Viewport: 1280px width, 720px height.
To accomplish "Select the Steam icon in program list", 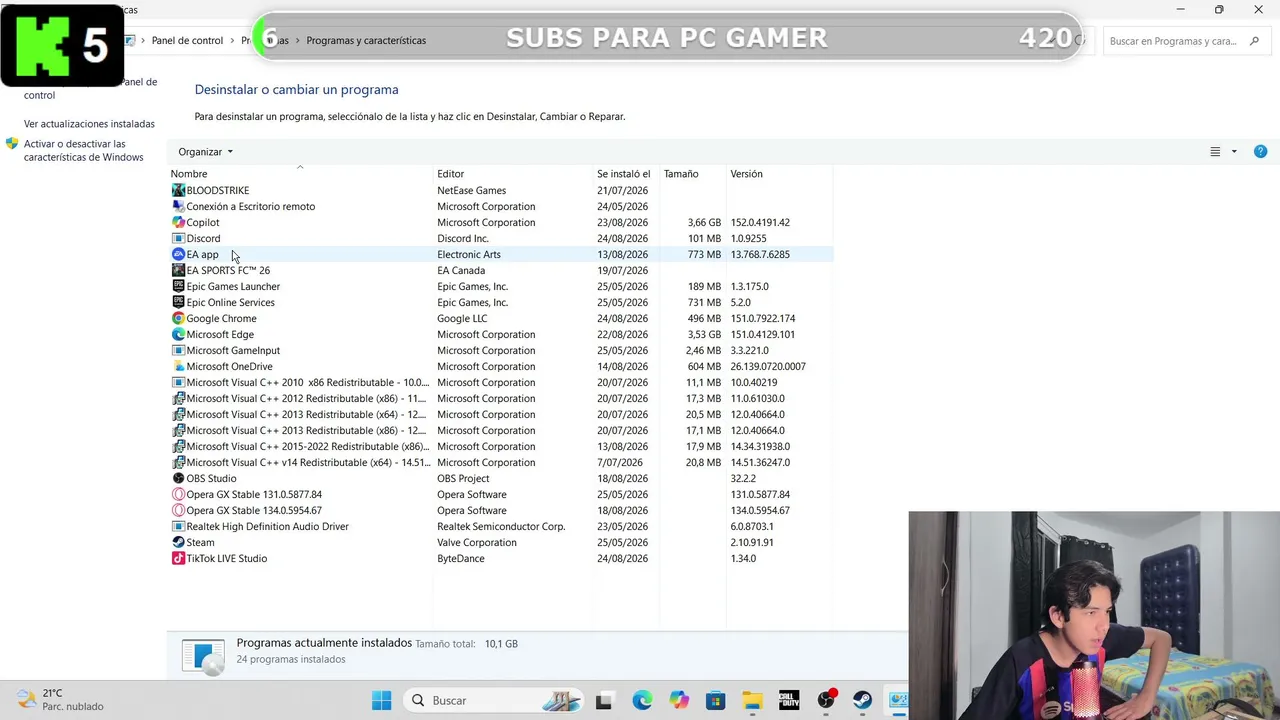I will point(178,542).
